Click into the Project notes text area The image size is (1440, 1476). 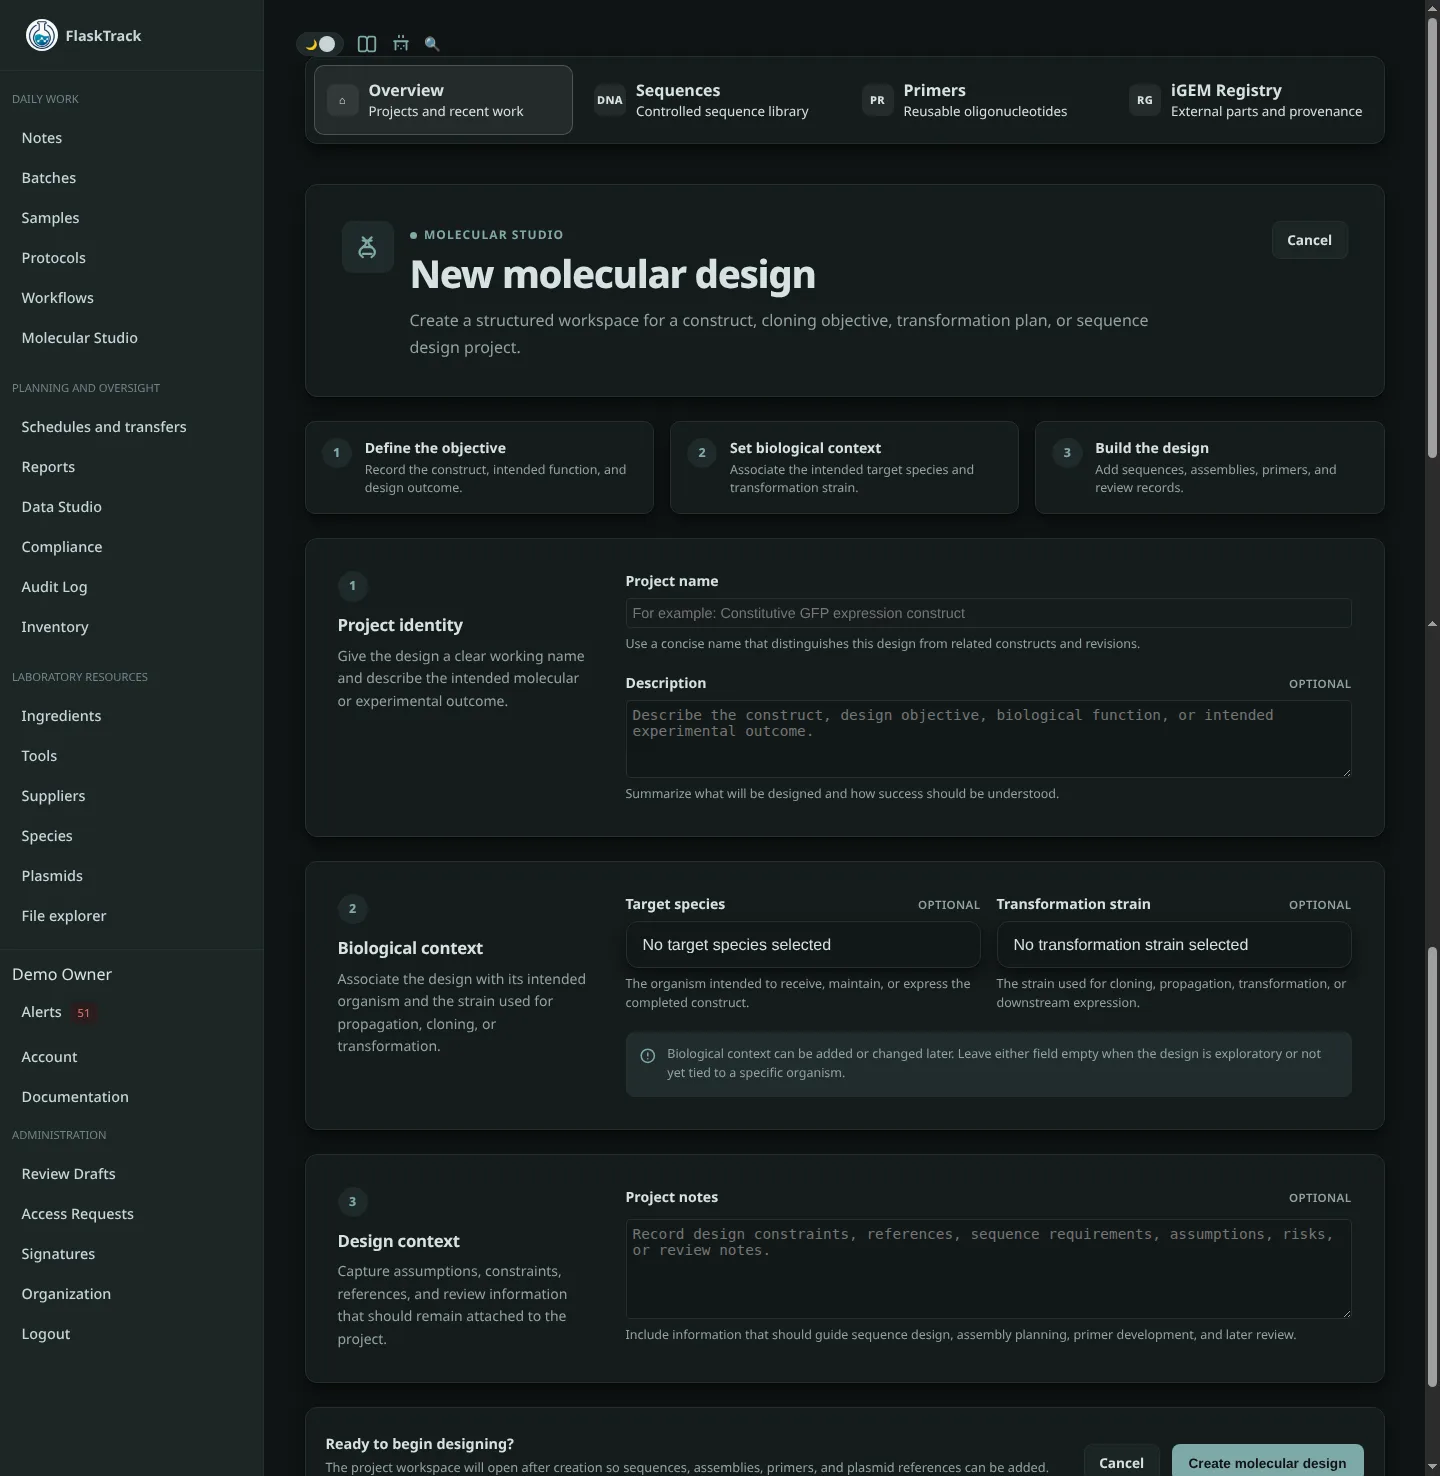click(988, 1268)
